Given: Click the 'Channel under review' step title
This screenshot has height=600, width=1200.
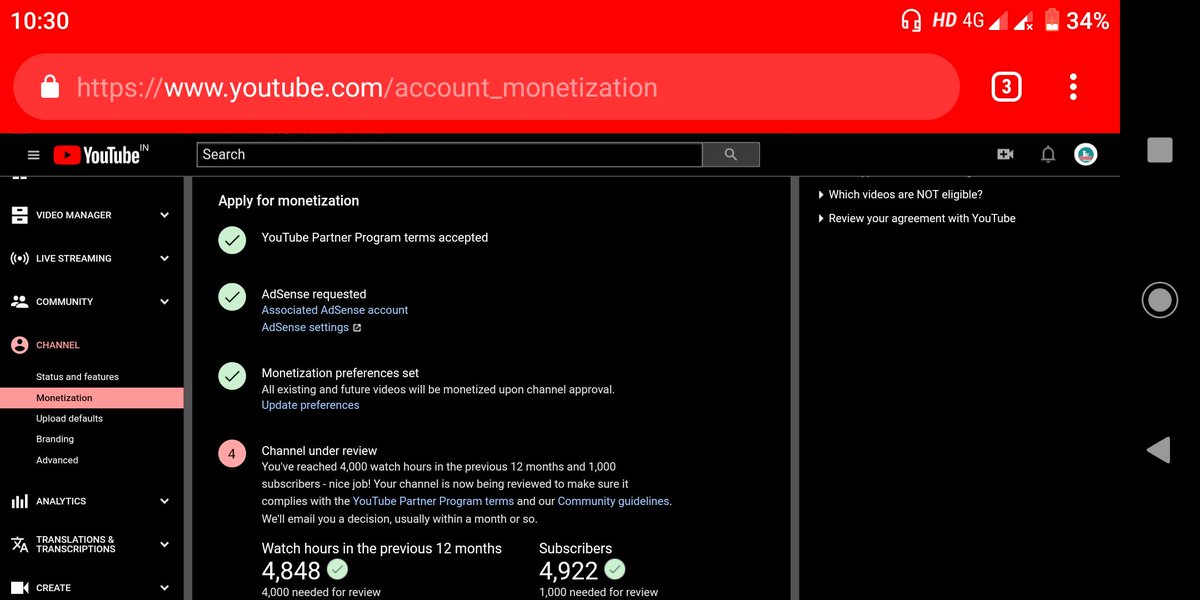Looking at the screenshot, I should (319, 451).
